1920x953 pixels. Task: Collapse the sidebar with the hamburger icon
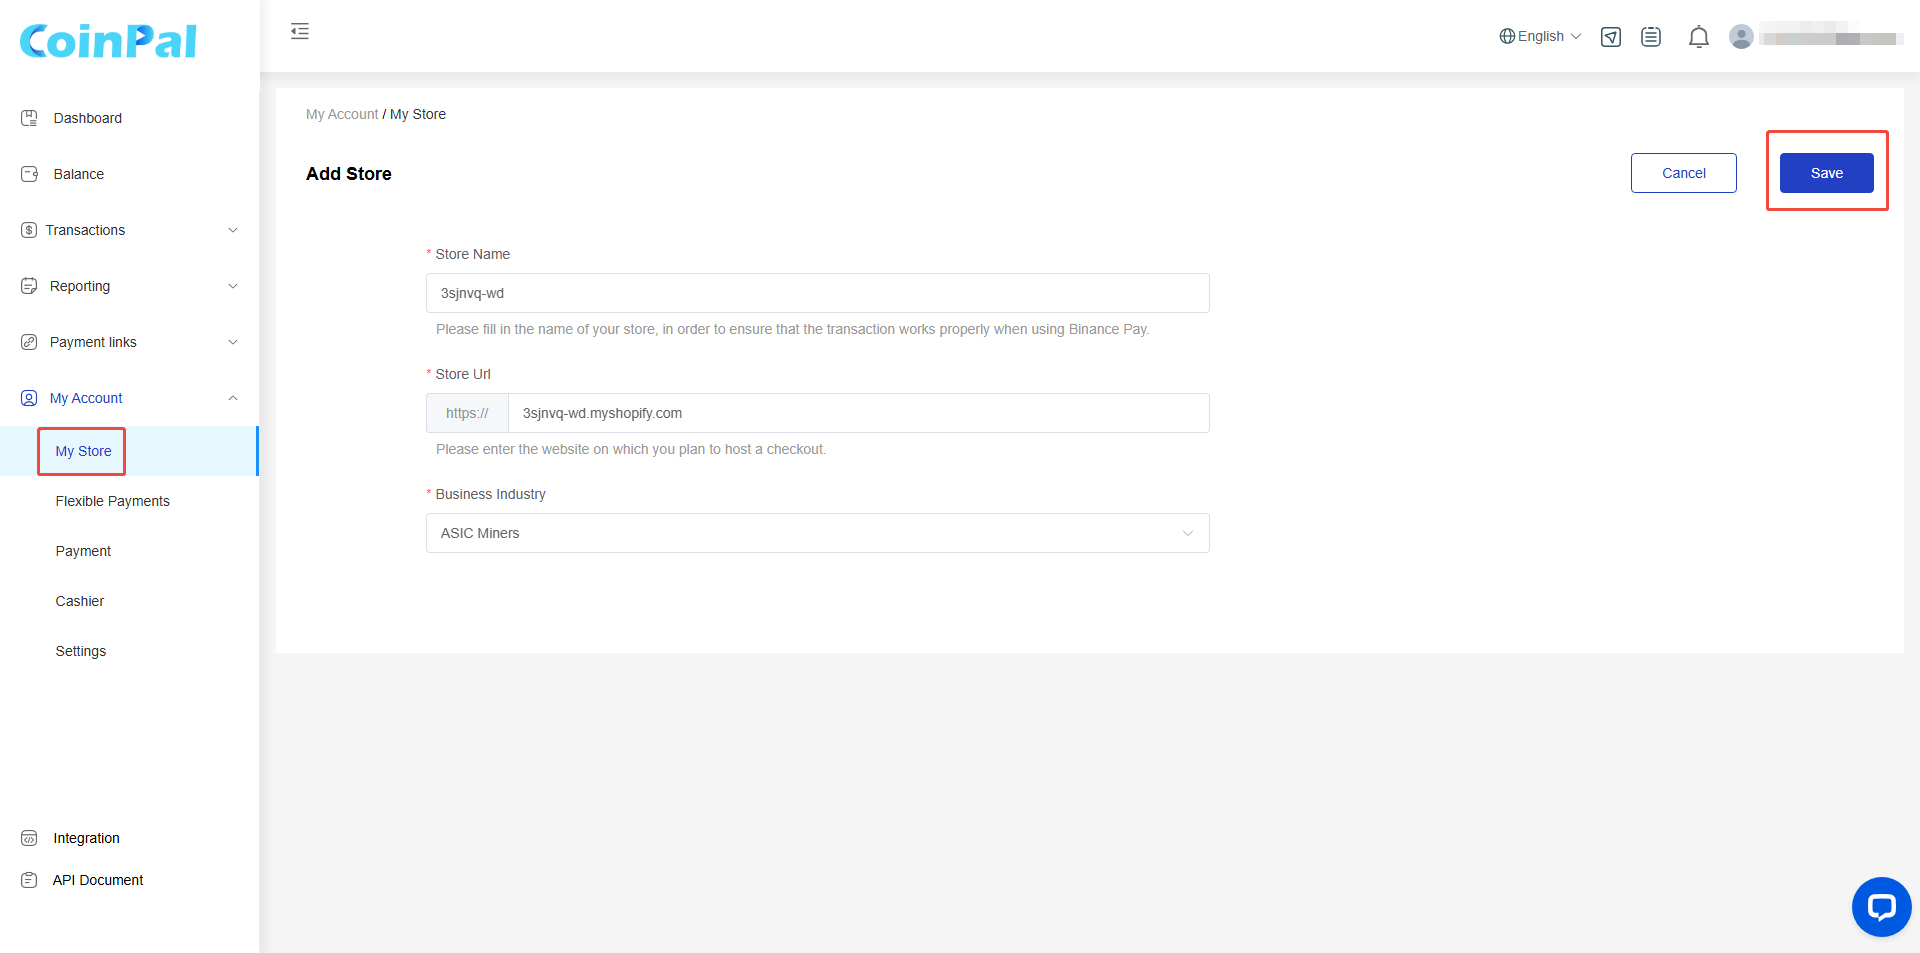point(300,32)
